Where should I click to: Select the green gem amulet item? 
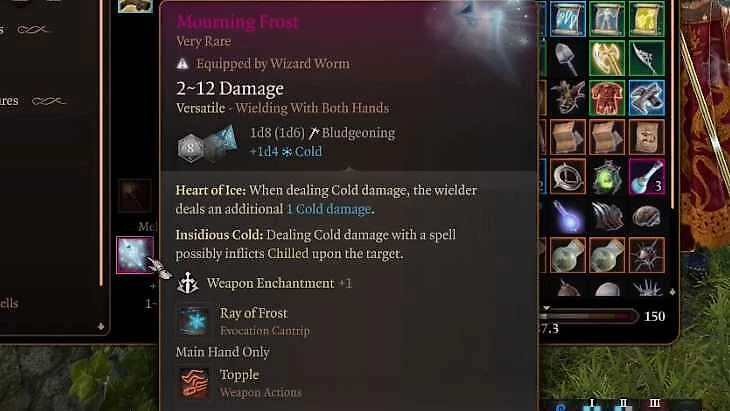(607, 177)
